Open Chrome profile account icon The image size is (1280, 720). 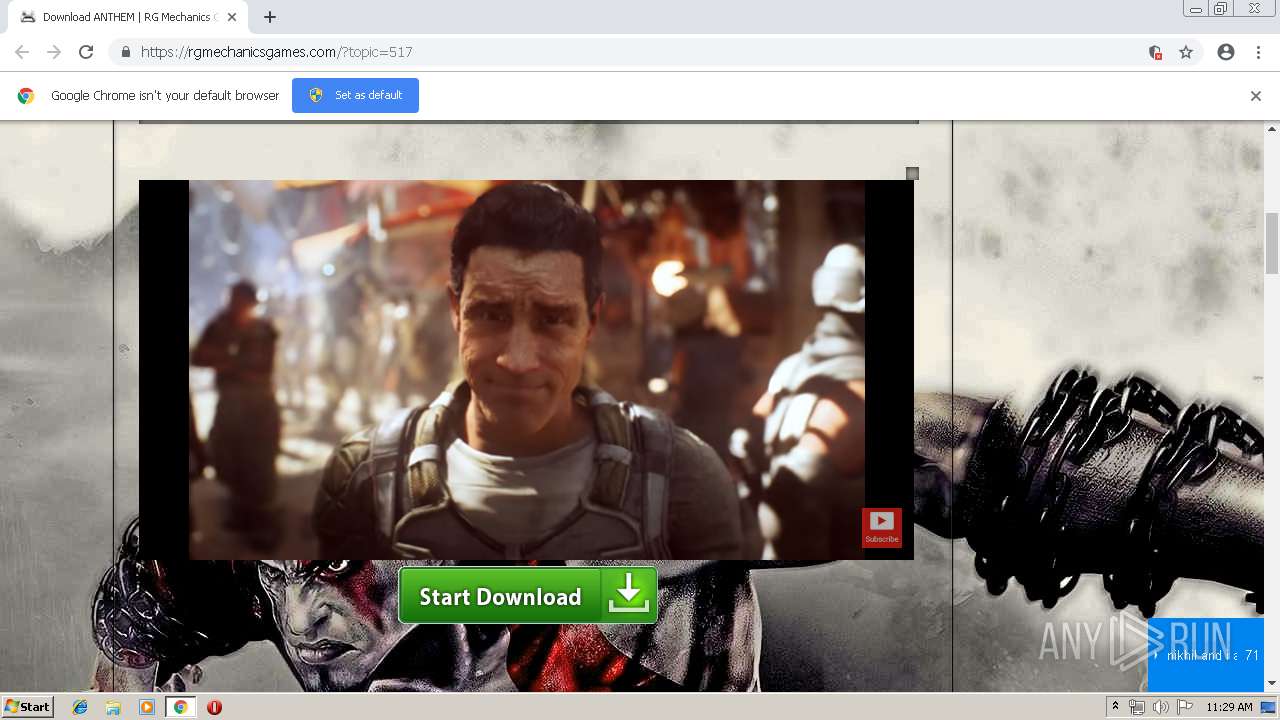tap(1226, 52)
